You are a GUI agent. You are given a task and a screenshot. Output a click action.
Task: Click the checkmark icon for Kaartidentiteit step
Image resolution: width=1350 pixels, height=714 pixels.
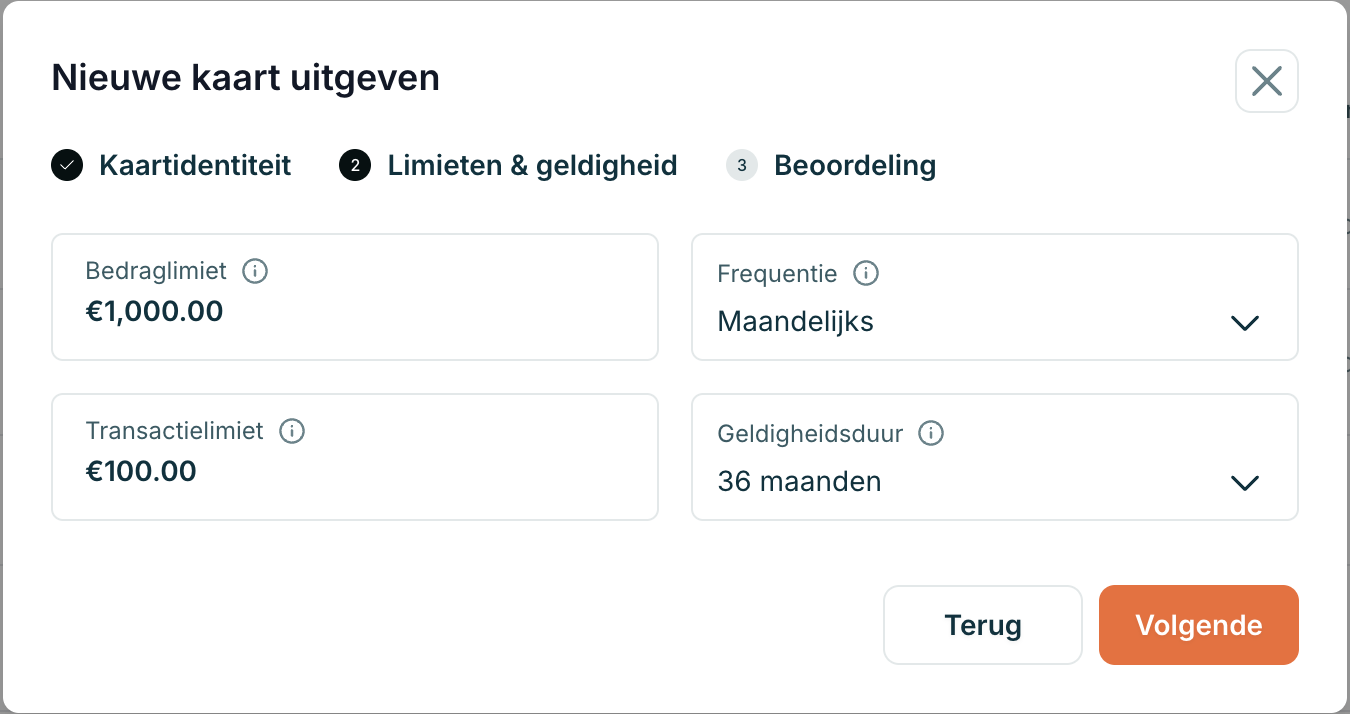tap(67, 165)
